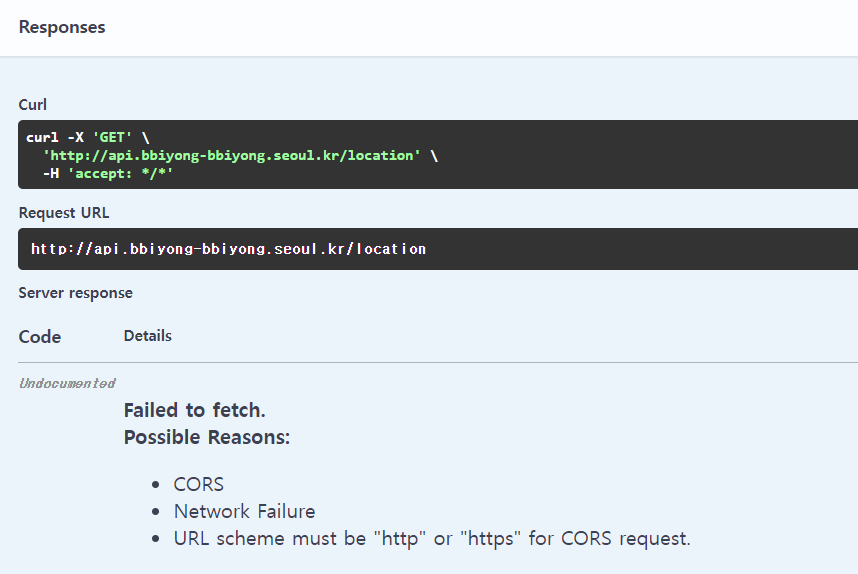
Task: Click the Responses section heading
Action: coord(62,27)
